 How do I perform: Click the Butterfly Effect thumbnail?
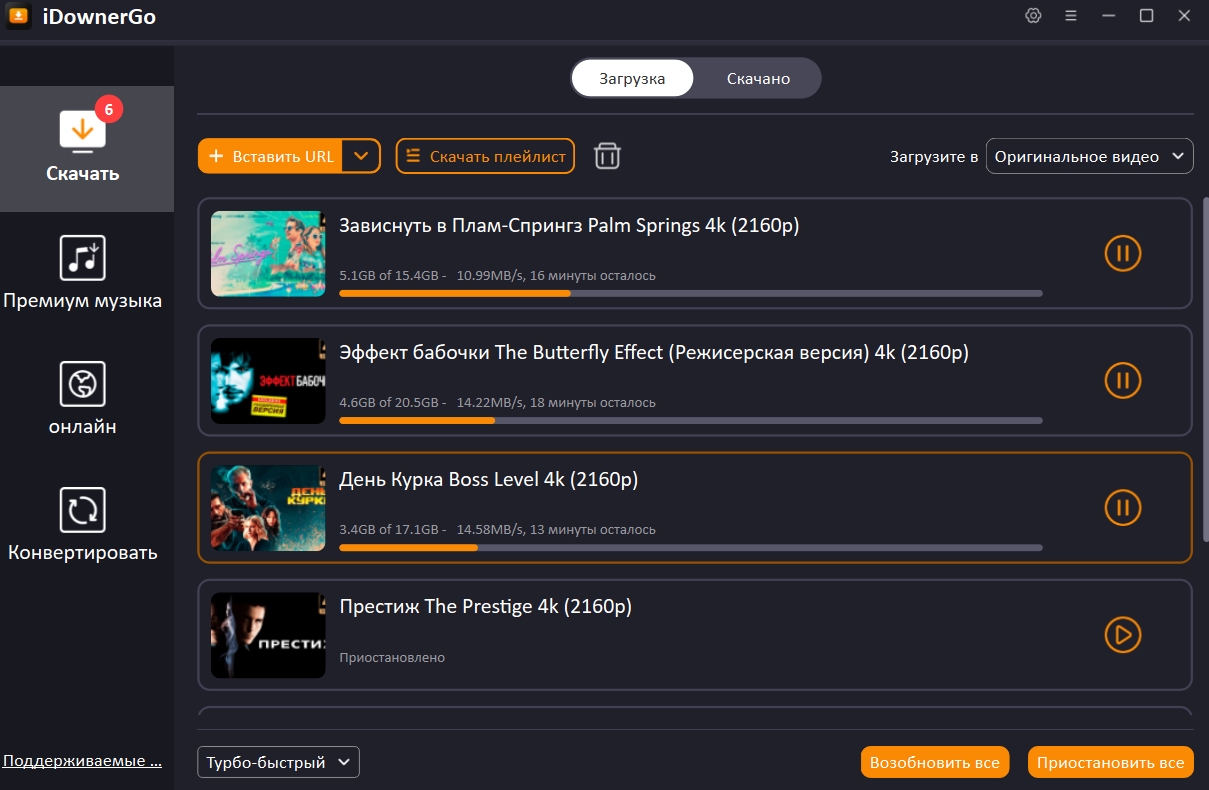268,381
